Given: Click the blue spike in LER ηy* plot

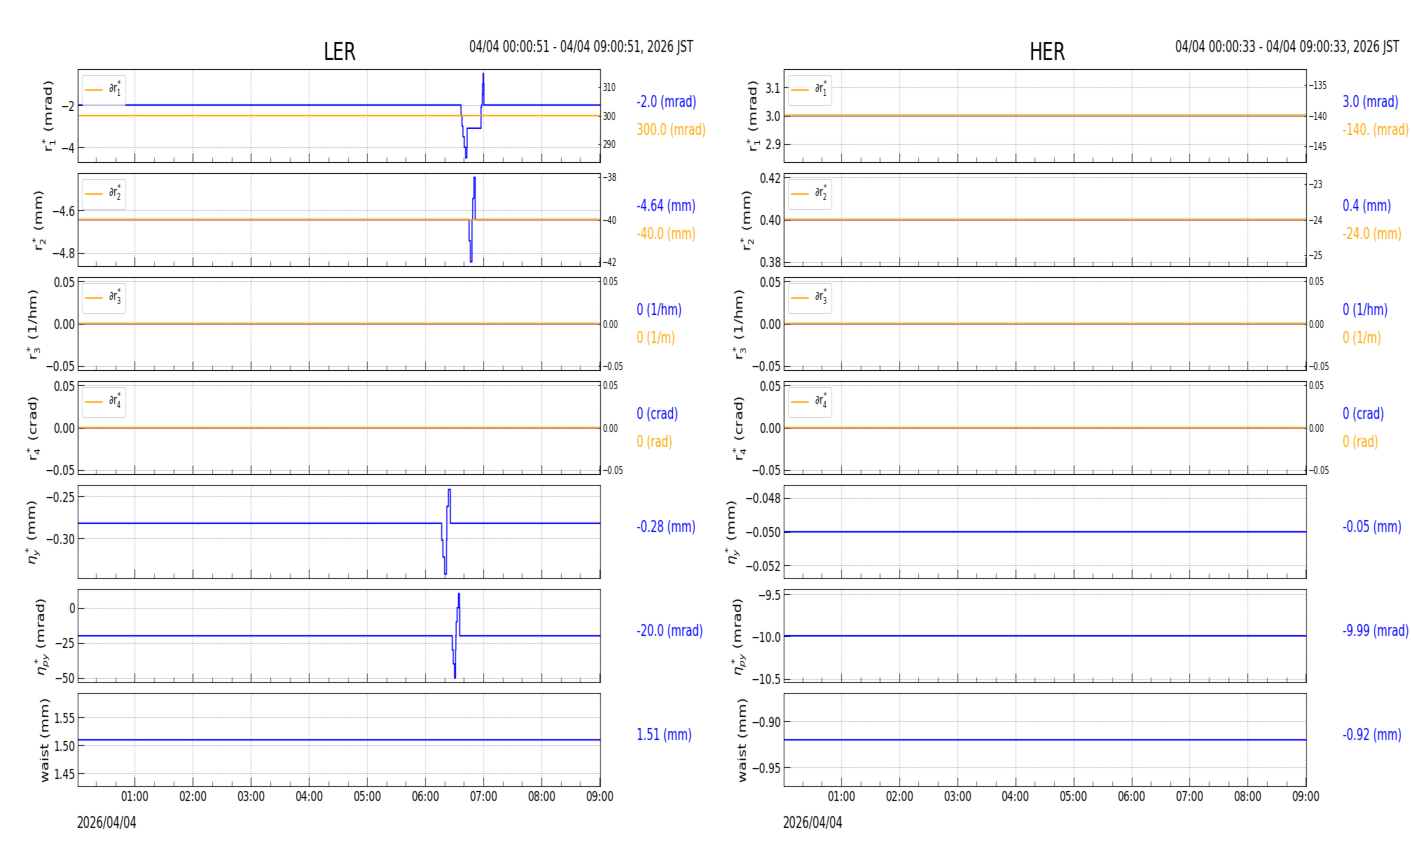Looking at the screenshot, I should (x=446, y=532).
